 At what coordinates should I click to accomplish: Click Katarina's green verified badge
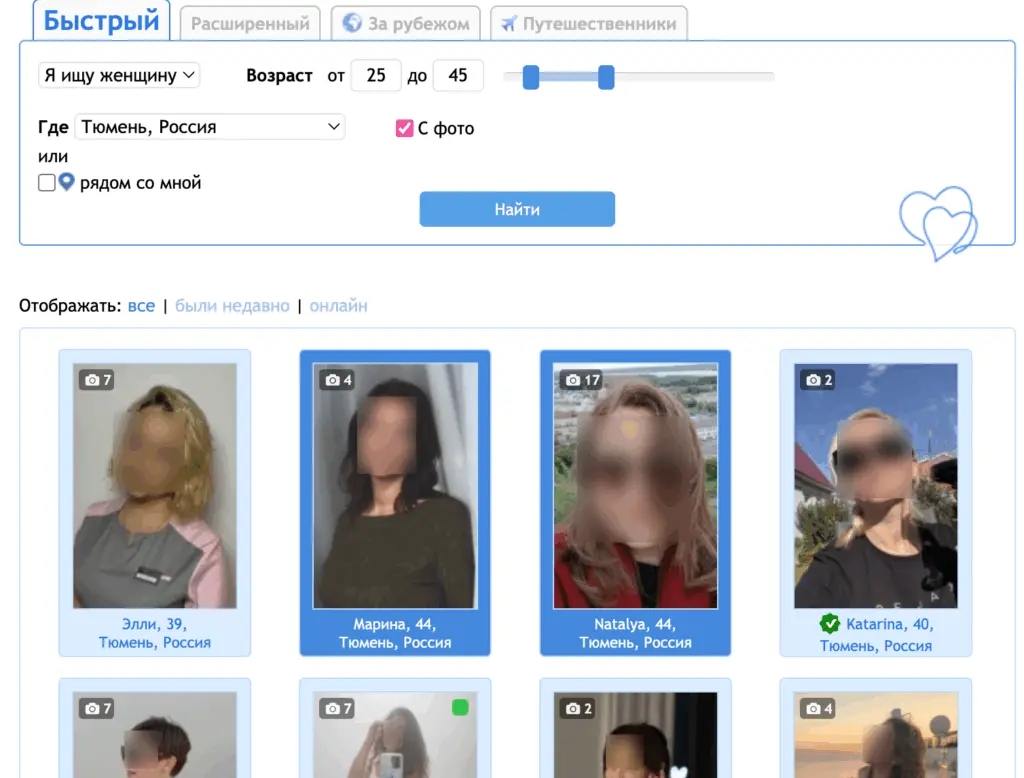[830, 625]
